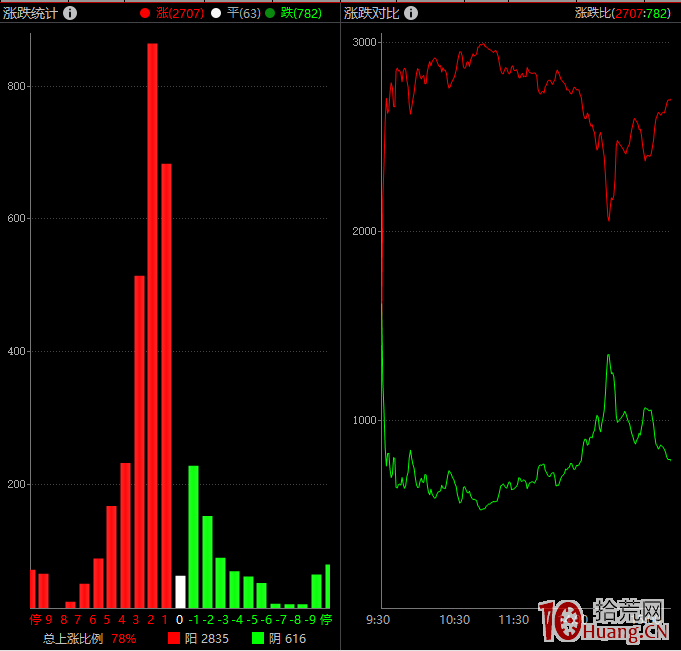
Task: Click the tallest red bar at 2
Action: (x=152, y=326)
